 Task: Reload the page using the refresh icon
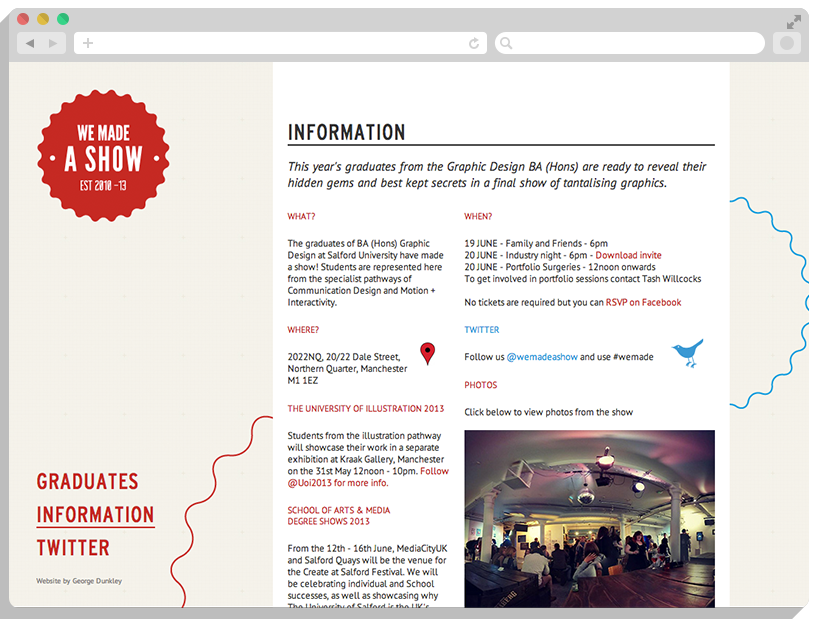pyautogui.click(x=474, y=43)
